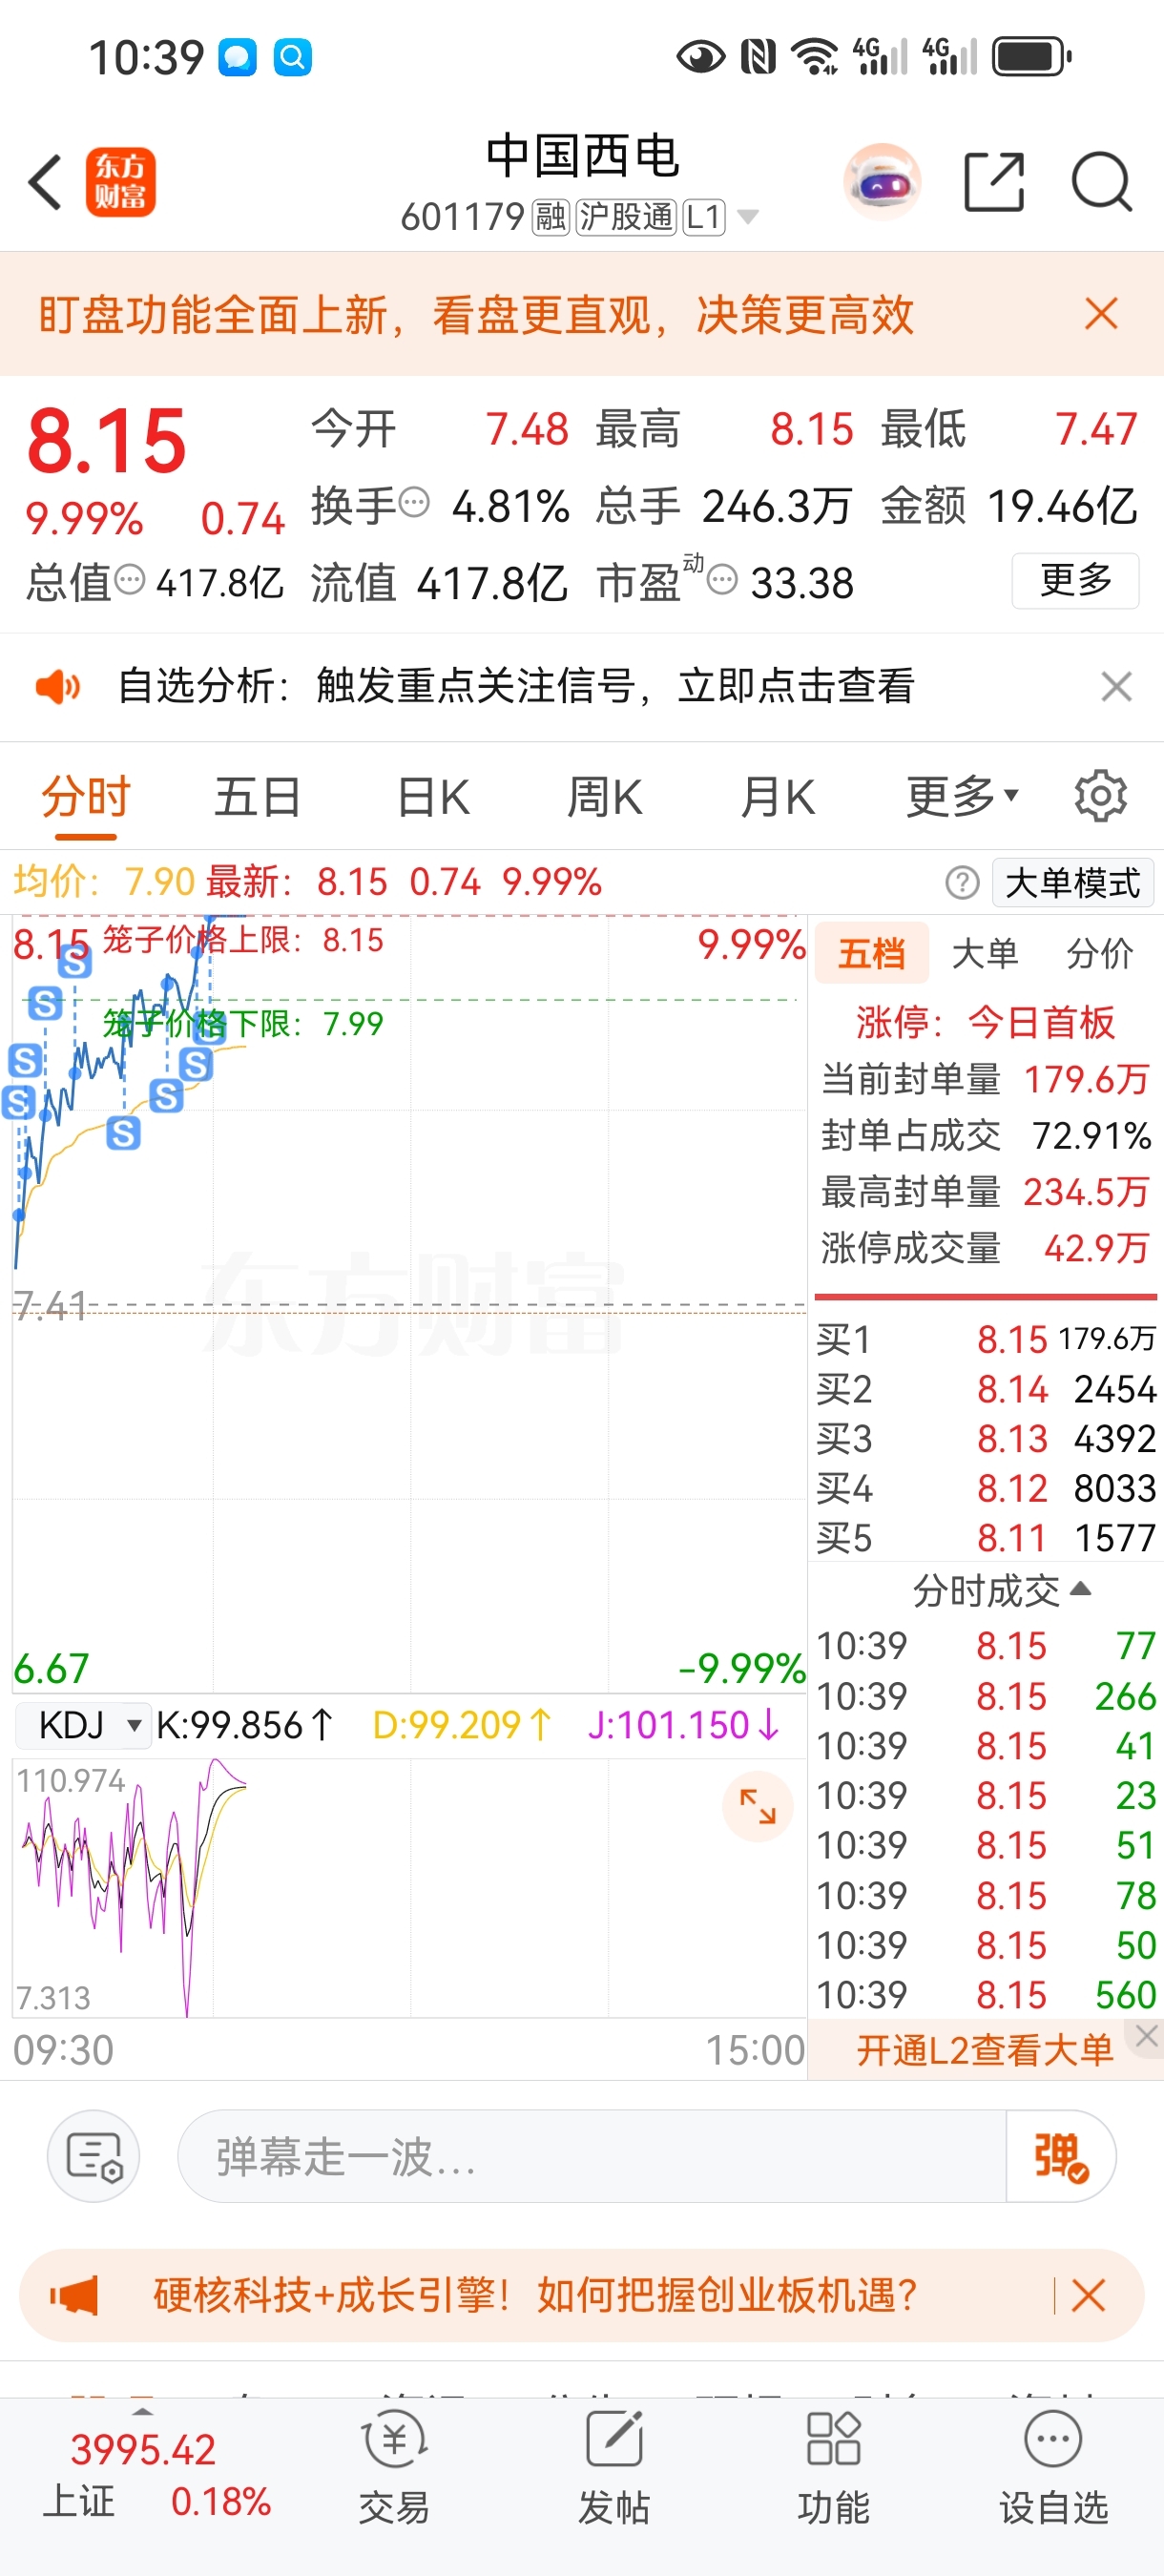The height and width of the screenshot is (2576, 1164).
Task: Open the KDJ indicator dropdown
Action: click(83, 1725)
